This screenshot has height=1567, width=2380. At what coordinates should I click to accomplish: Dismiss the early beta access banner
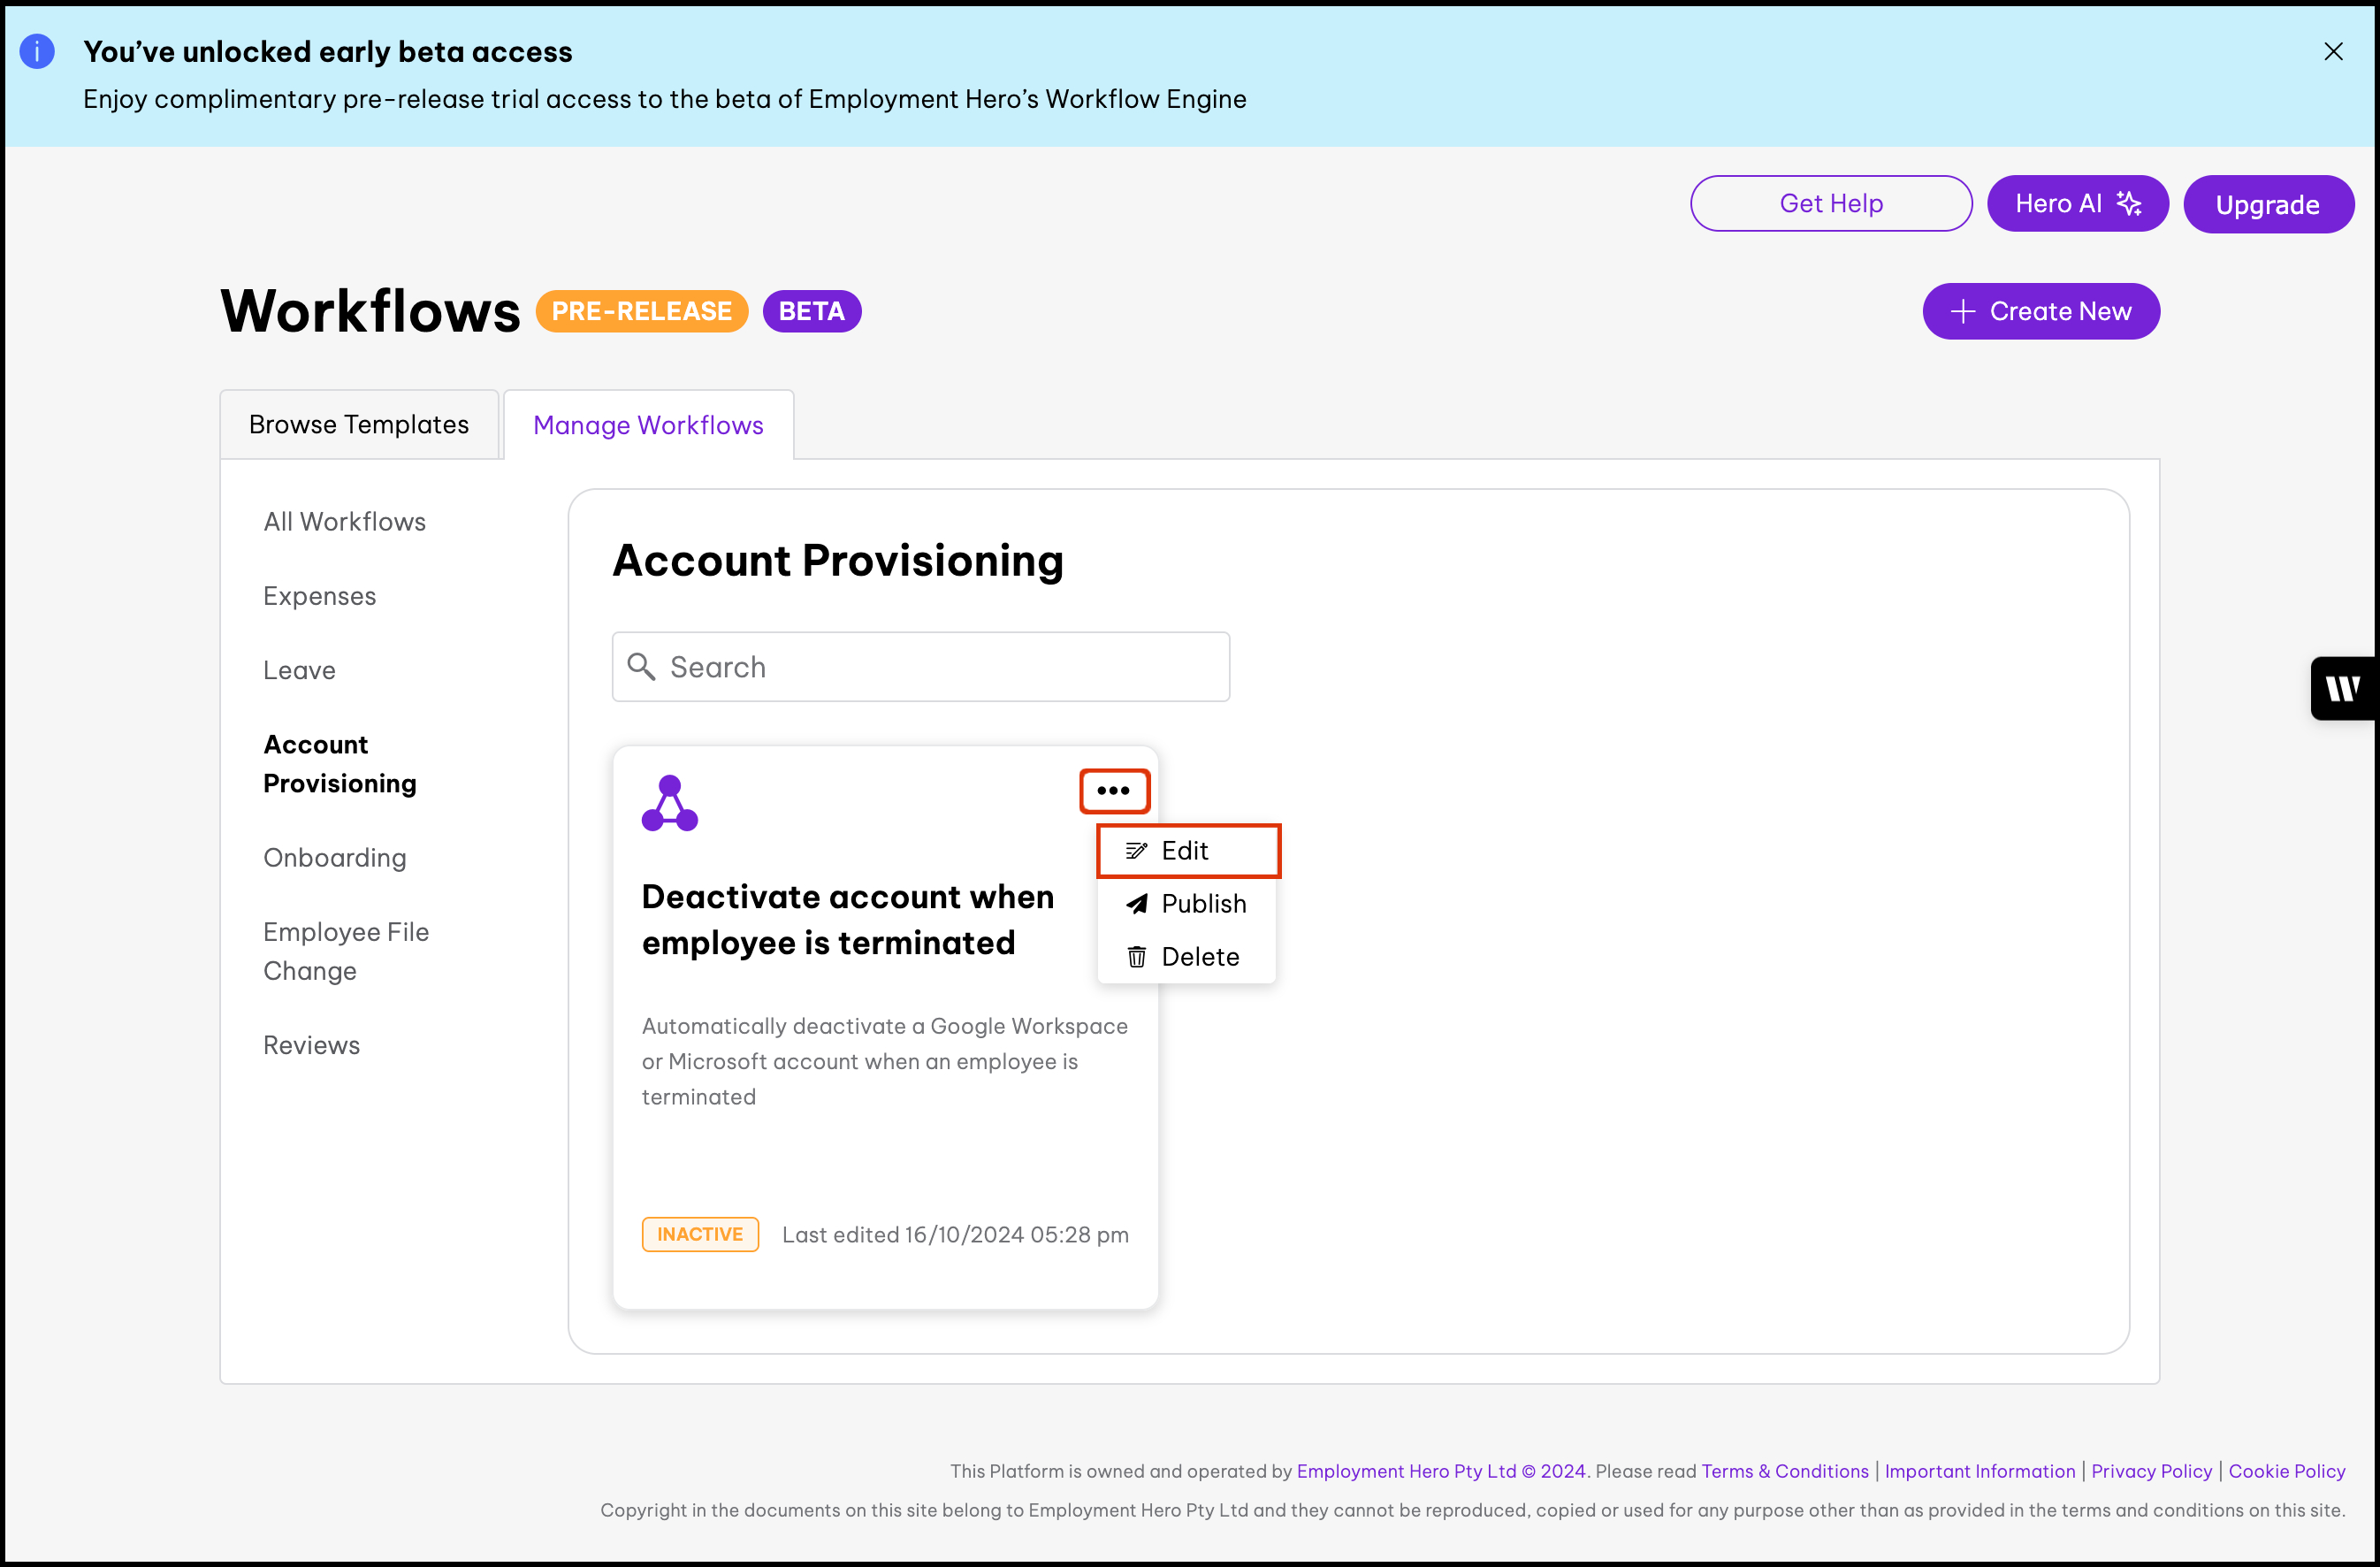2332,51
